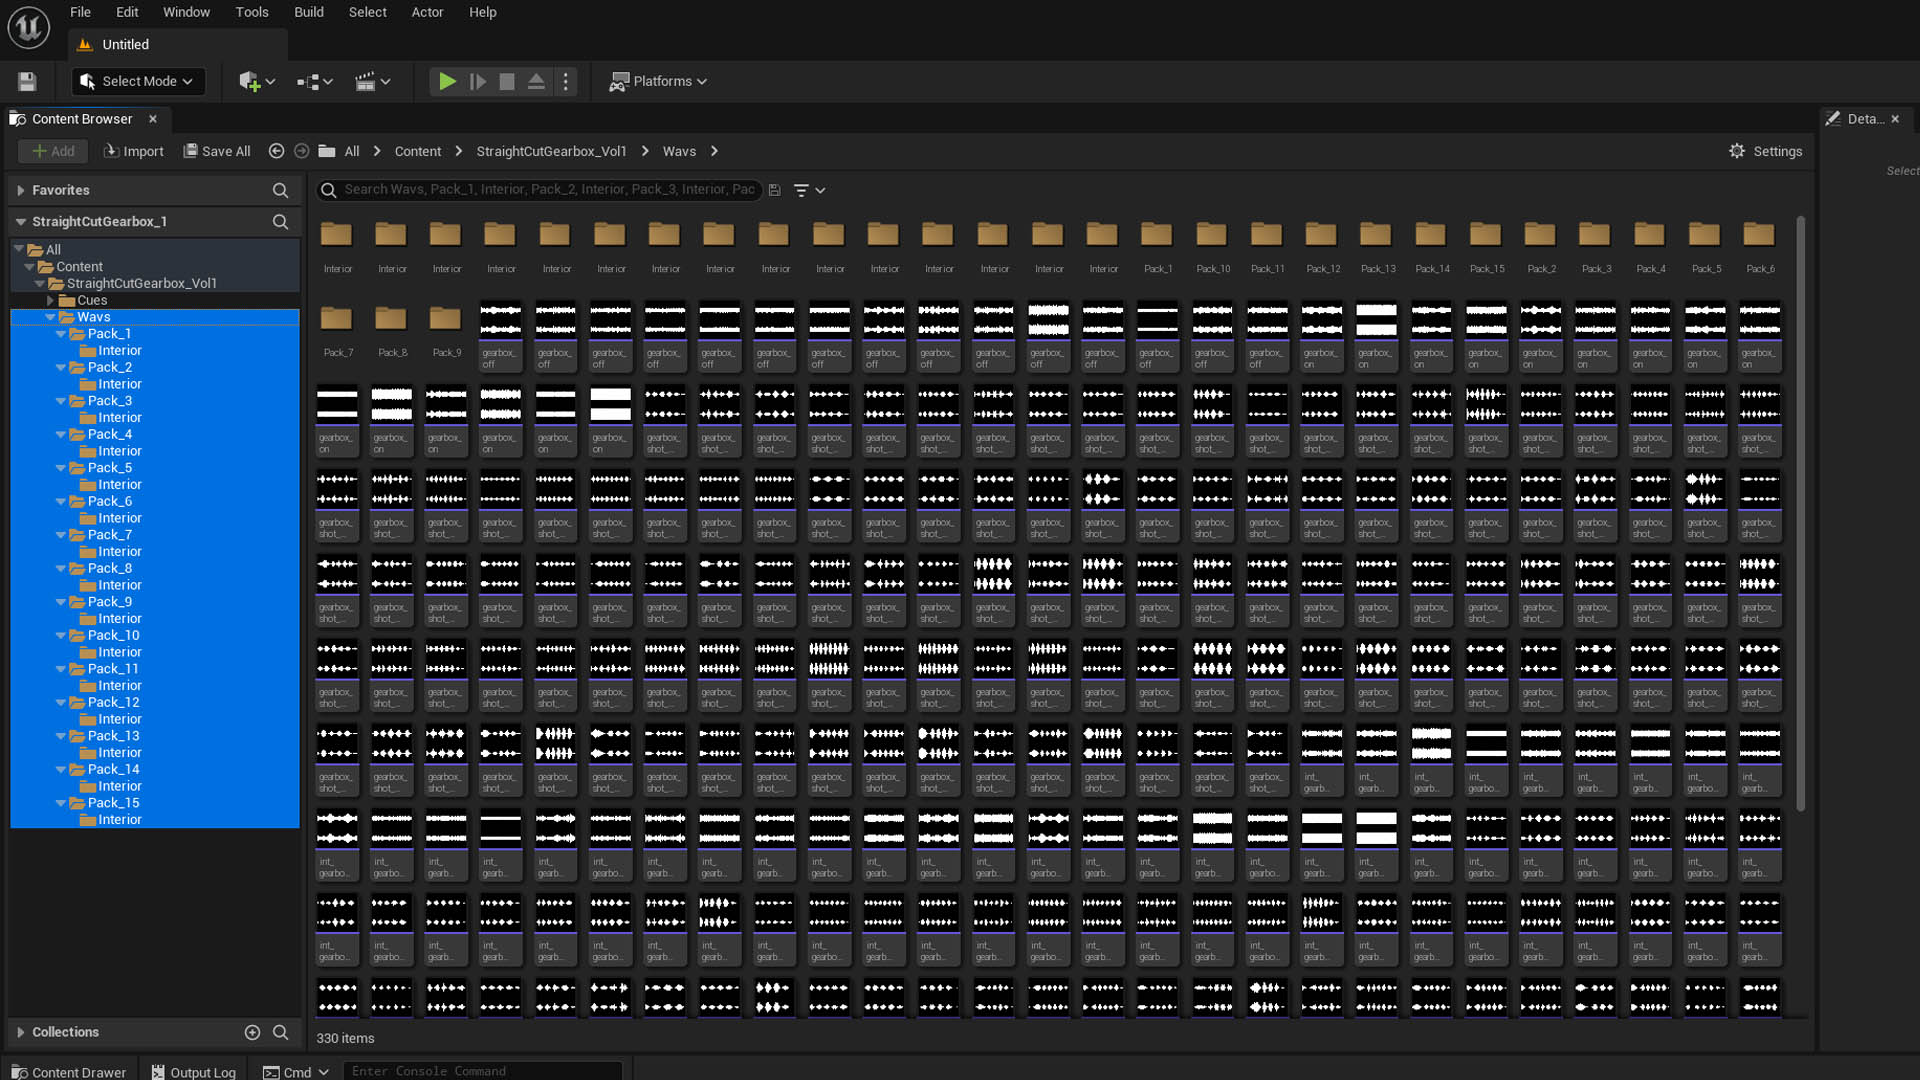Screen dimensions: 1920x1080
Task: Open the Build menu
Action: click(x=308, y=12)
